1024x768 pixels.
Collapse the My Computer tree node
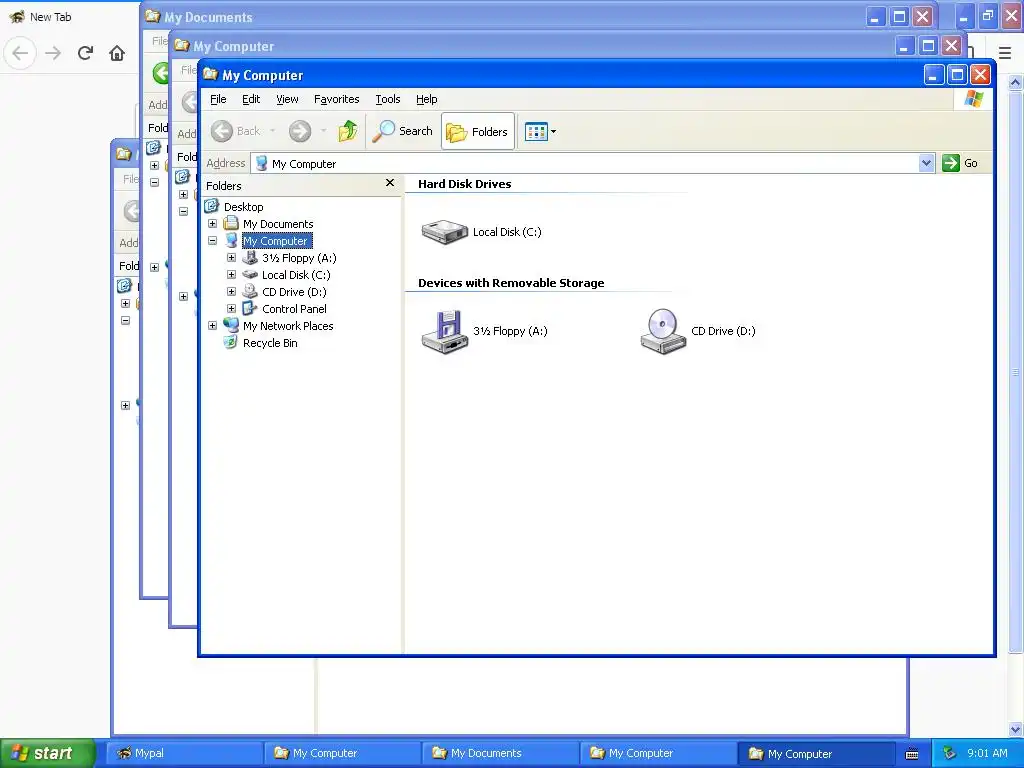tap(212, 240)
